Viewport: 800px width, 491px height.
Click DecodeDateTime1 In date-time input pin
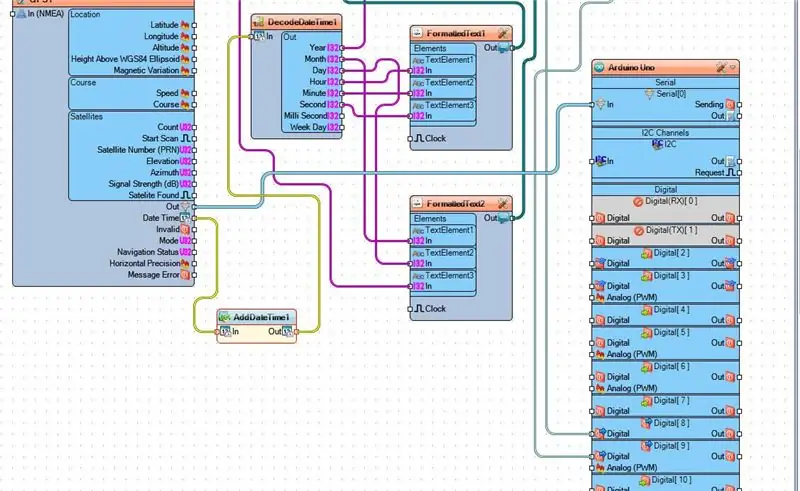tap(259, 36)
